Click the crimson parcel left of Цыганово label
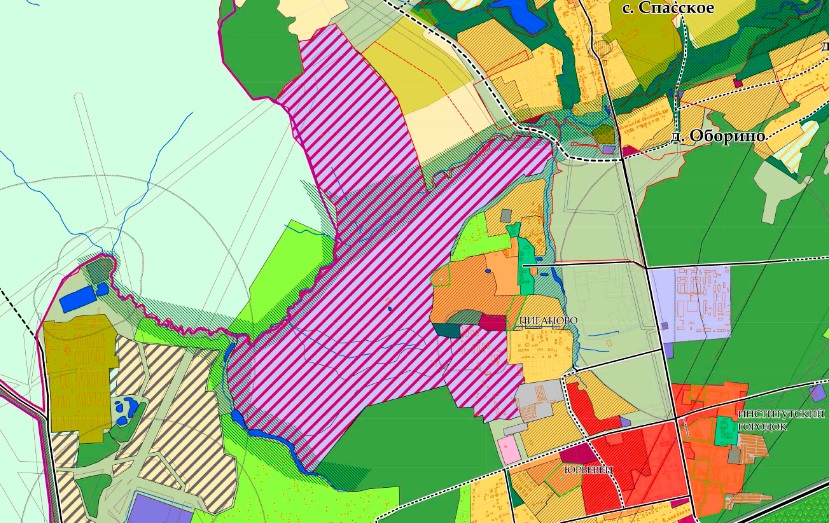The height and width of the screenshot is (523, 829). pos(491,323)
